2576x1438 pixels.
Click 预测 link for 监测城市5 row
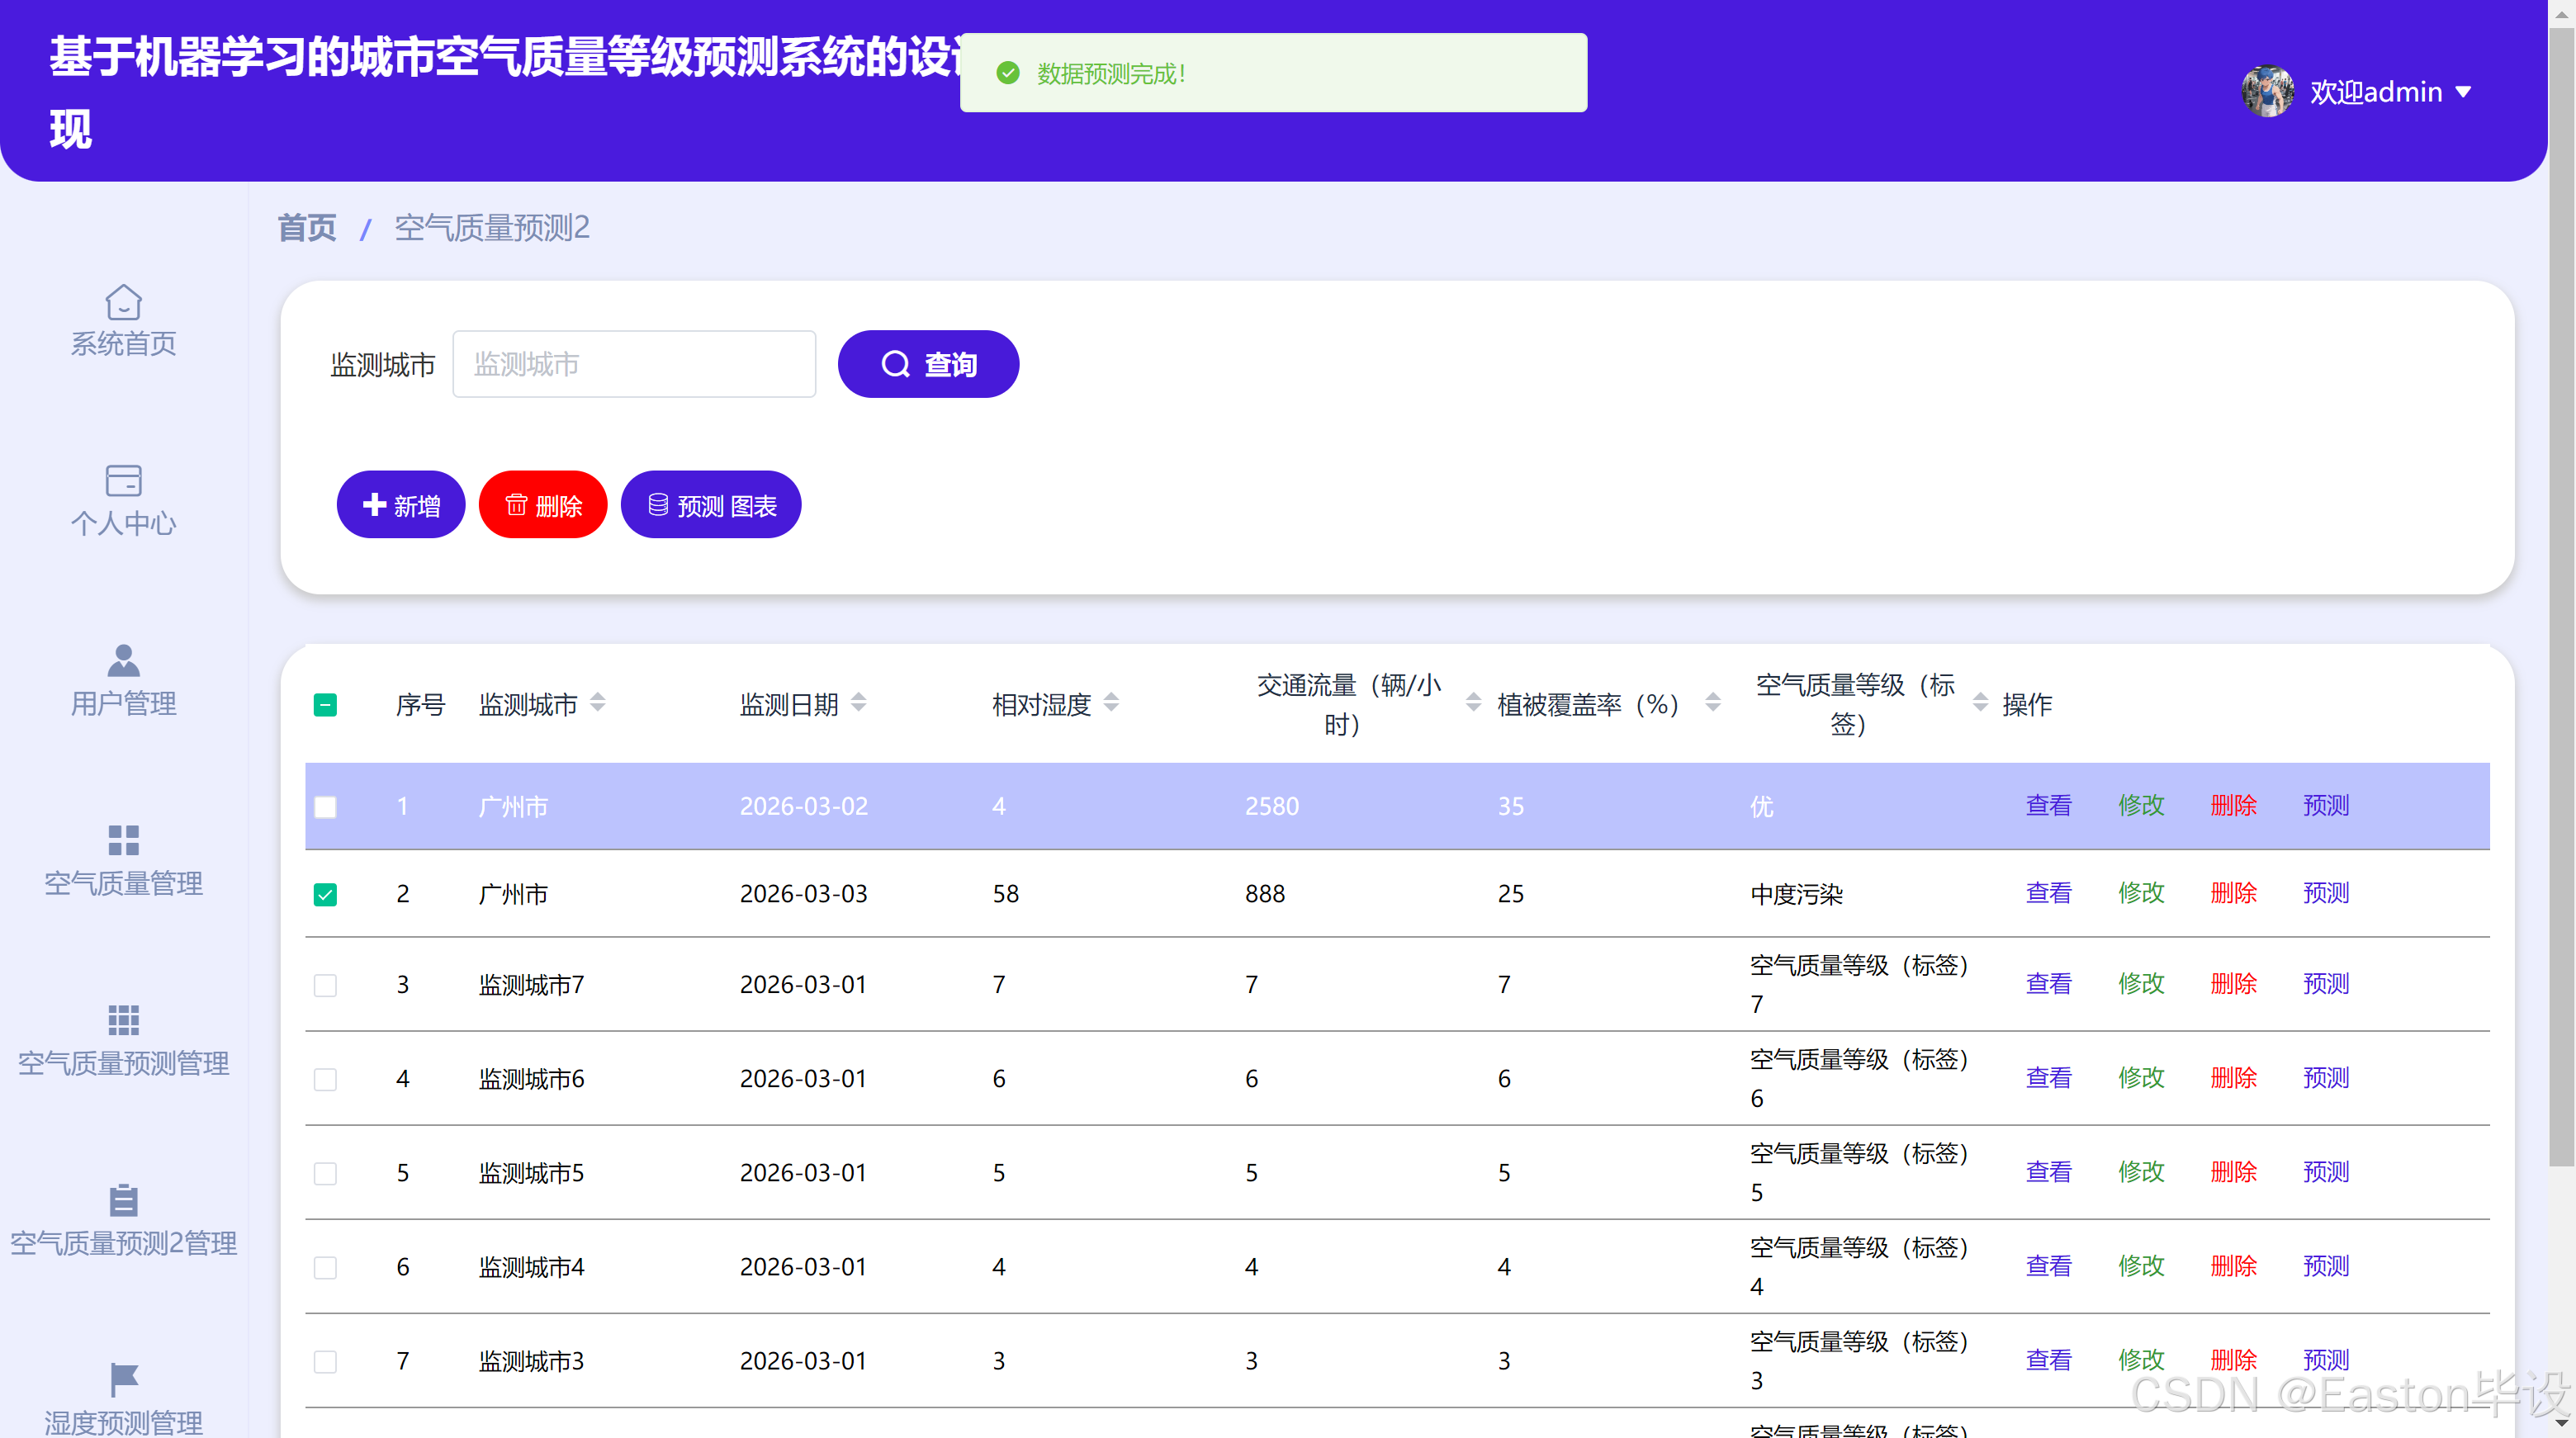coord(2326,1171)
